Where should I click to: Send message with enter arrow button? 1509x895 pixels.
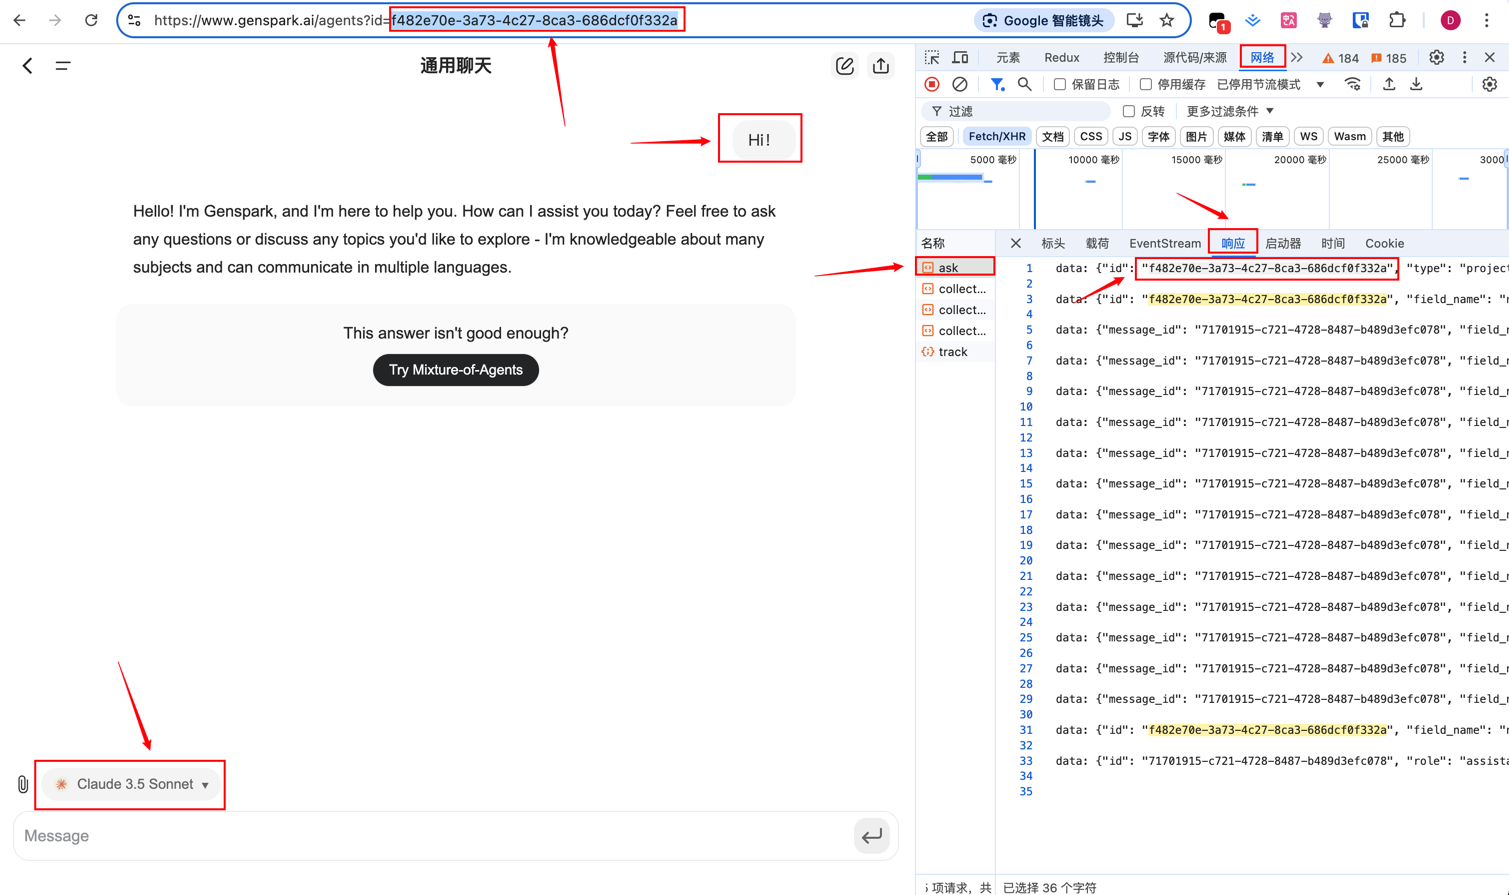point(872,836)
